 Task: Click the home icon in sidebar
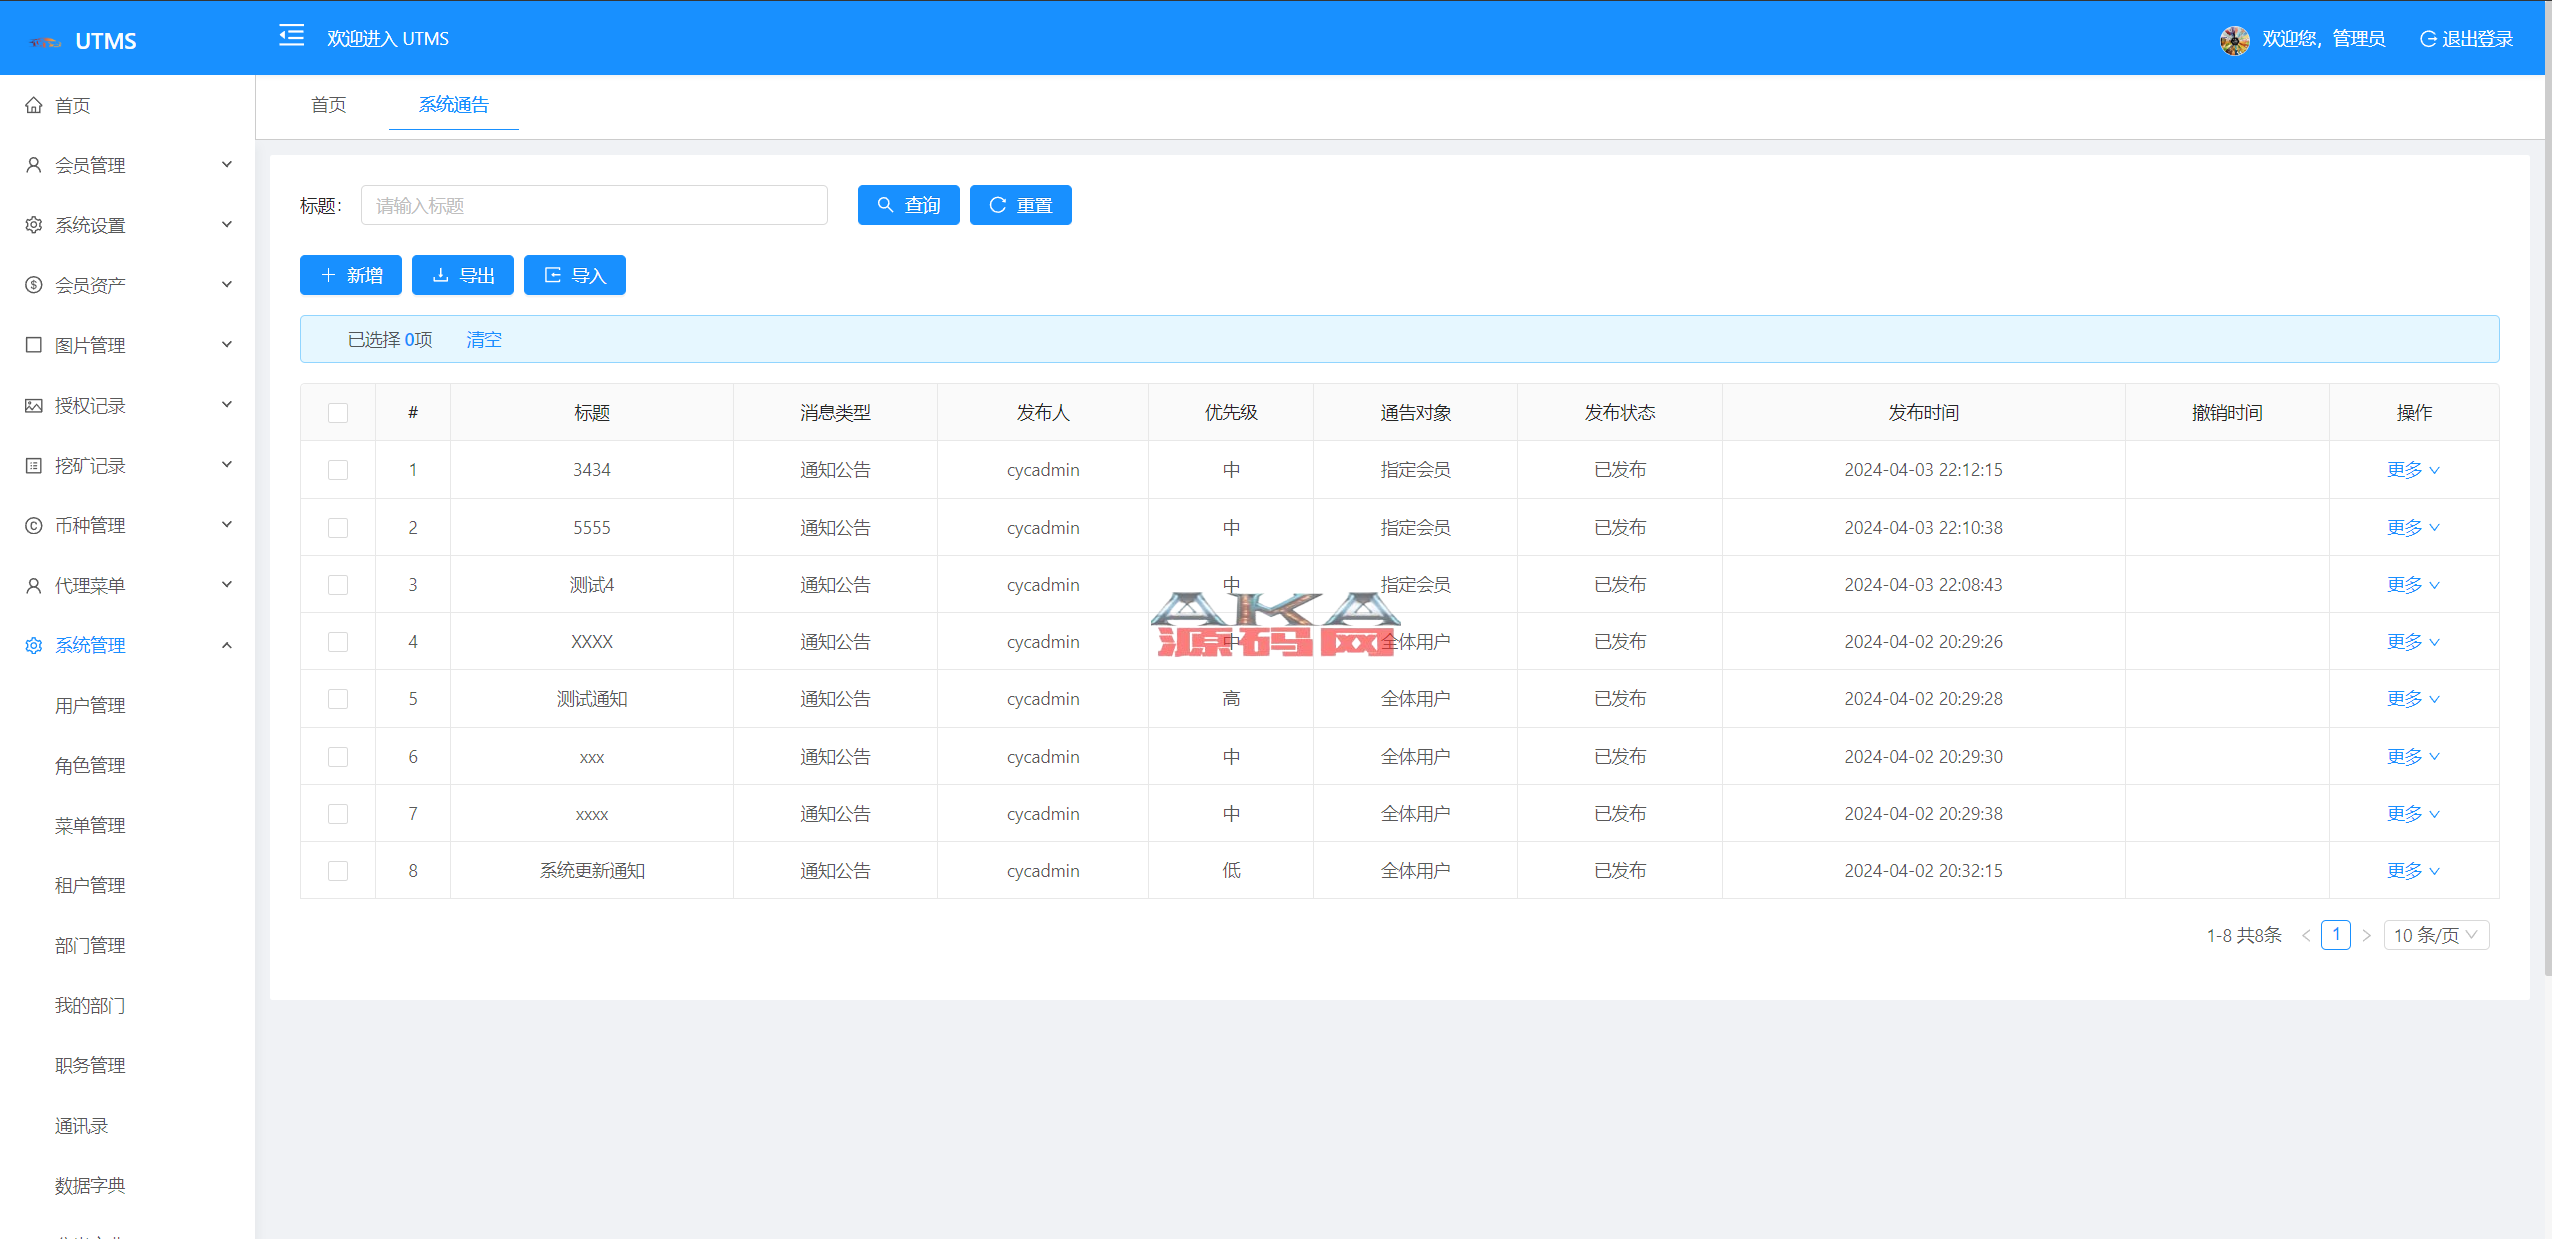34,105
